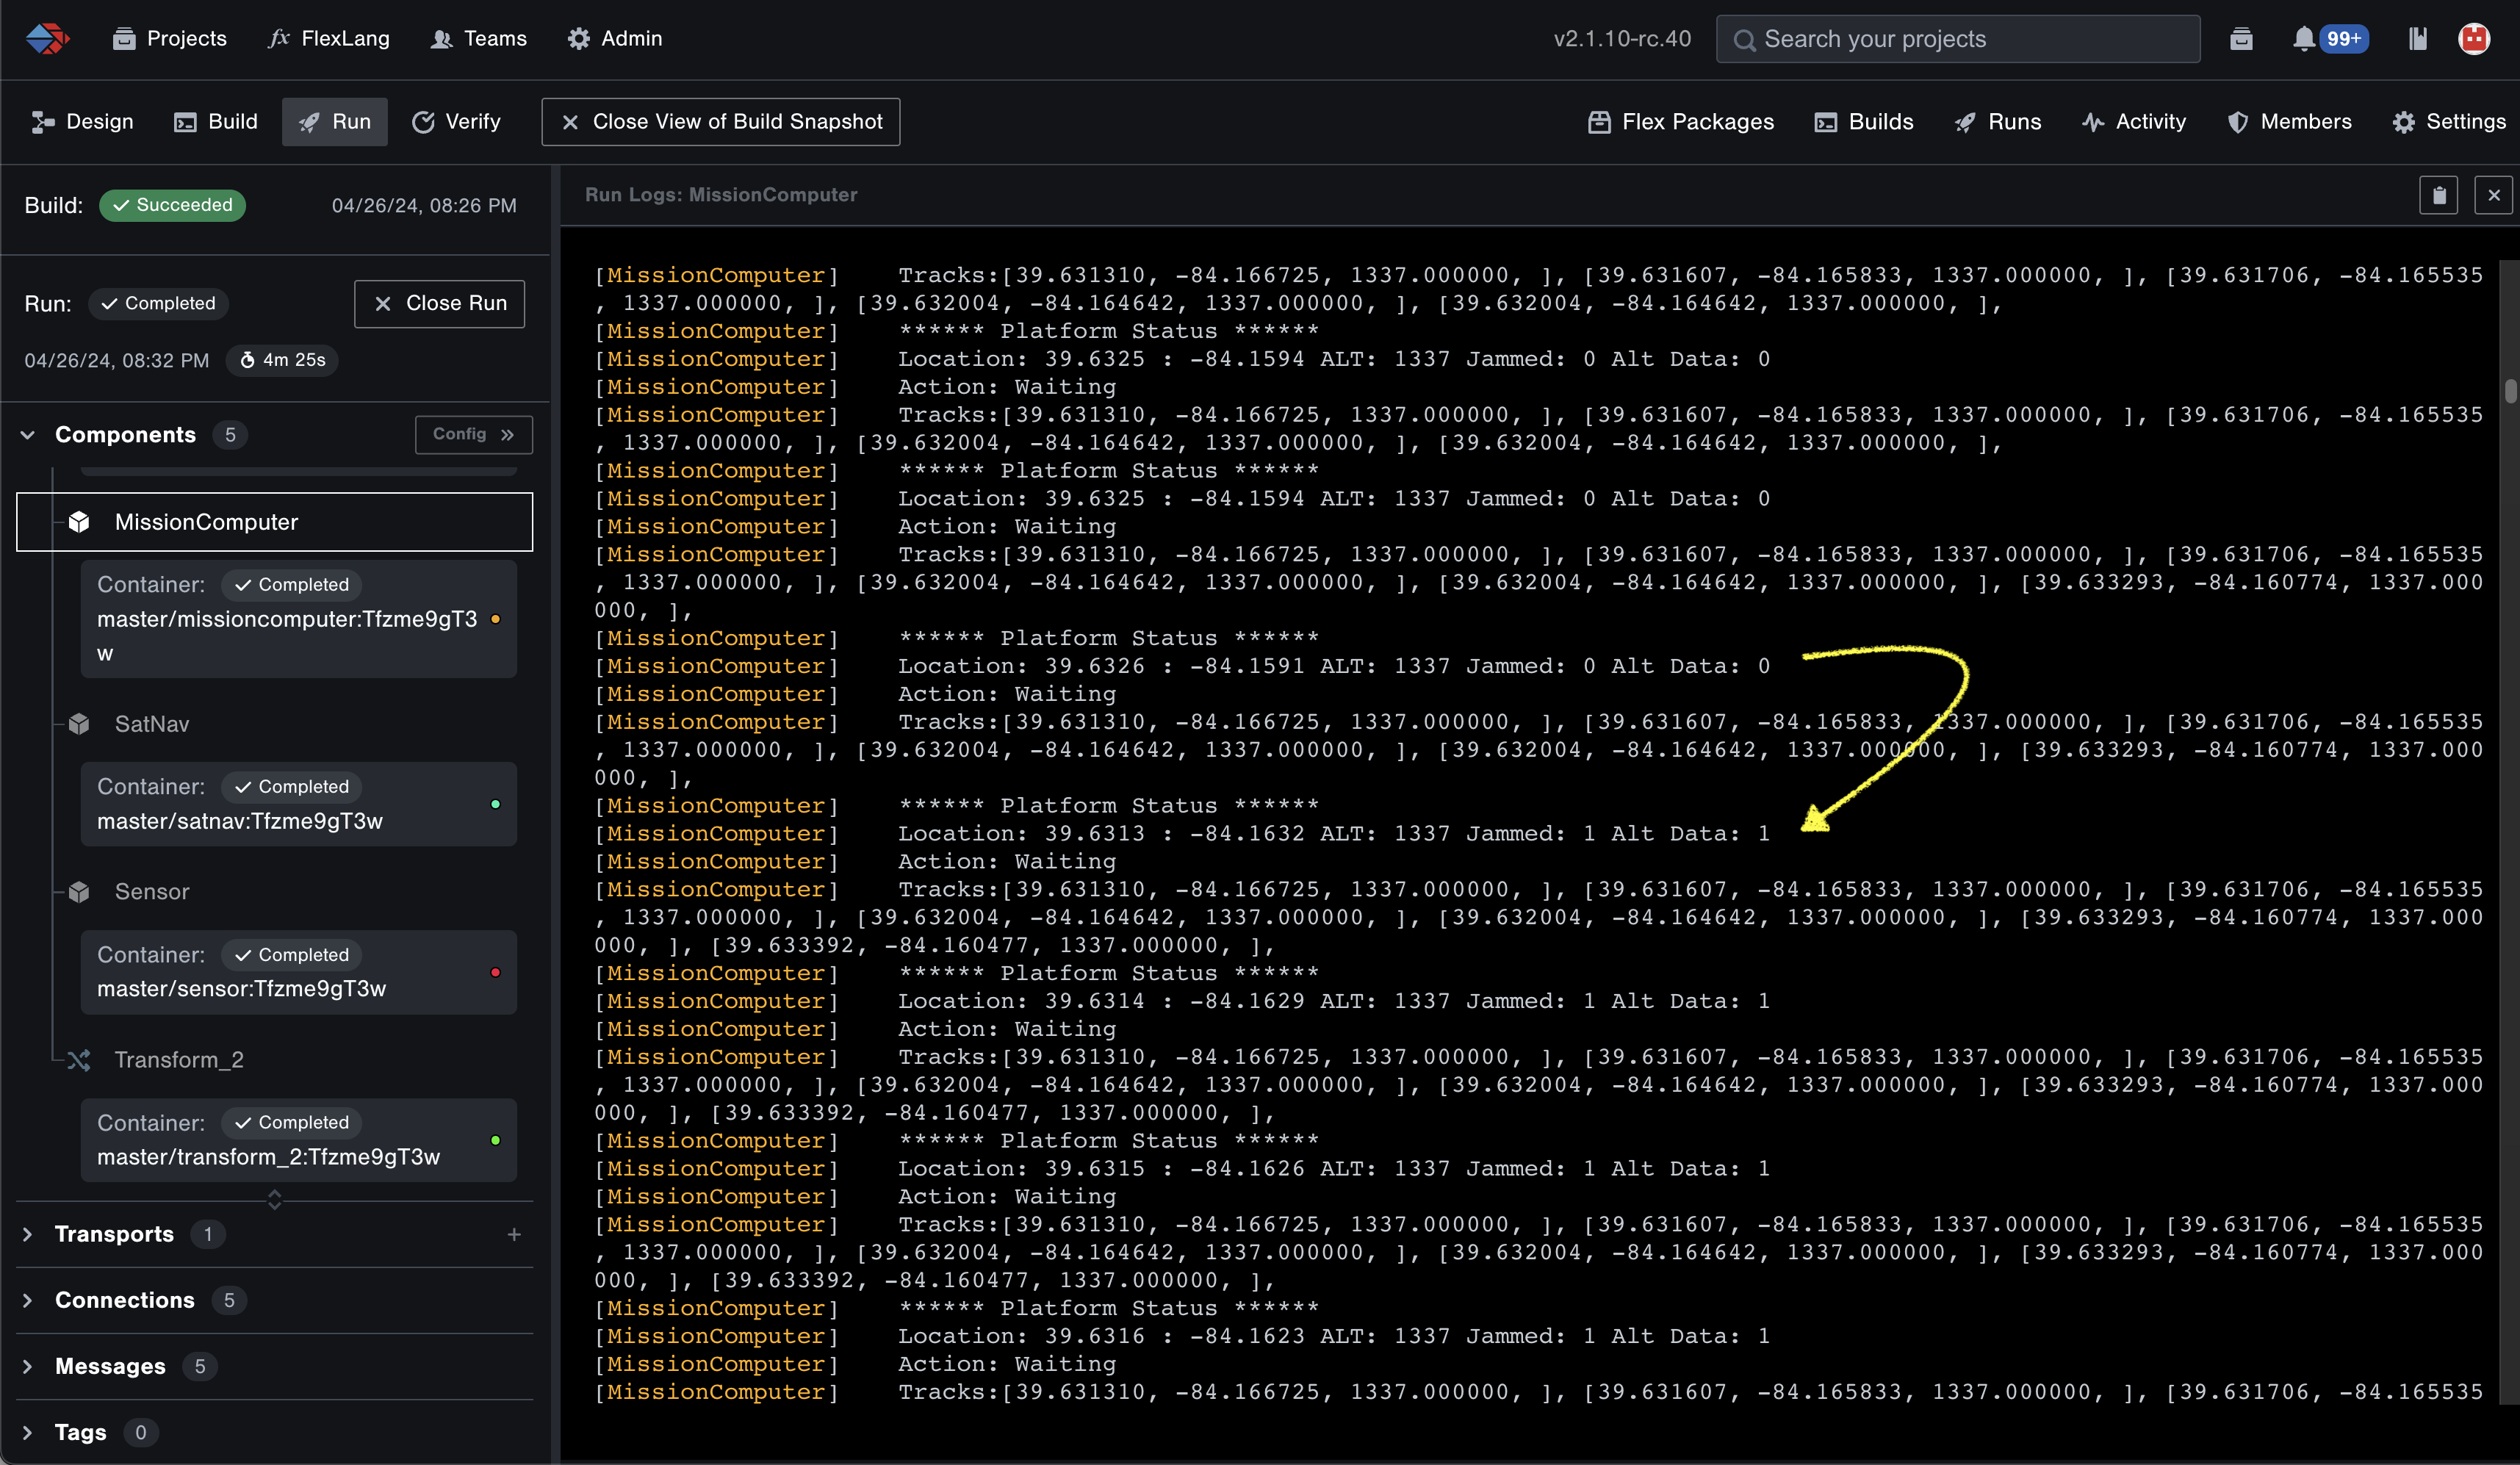This screenshot has width=2520, height=1465.
Task: Open the documentation book icon
Action: (x=2417, y=39)
